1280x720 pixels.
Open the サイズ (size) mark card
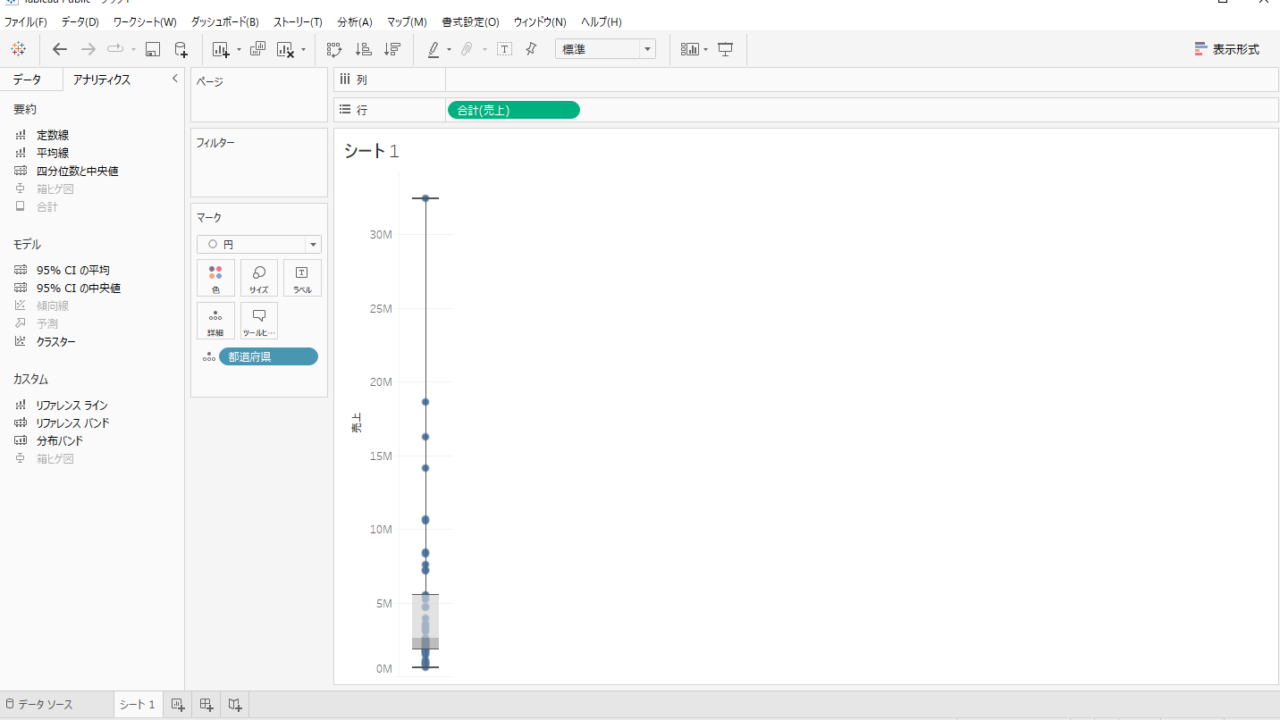[259, 278]
